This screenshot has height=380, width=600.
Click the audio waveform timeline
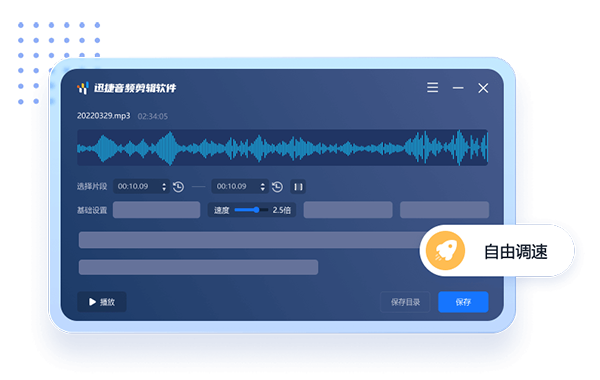(282, 148)
